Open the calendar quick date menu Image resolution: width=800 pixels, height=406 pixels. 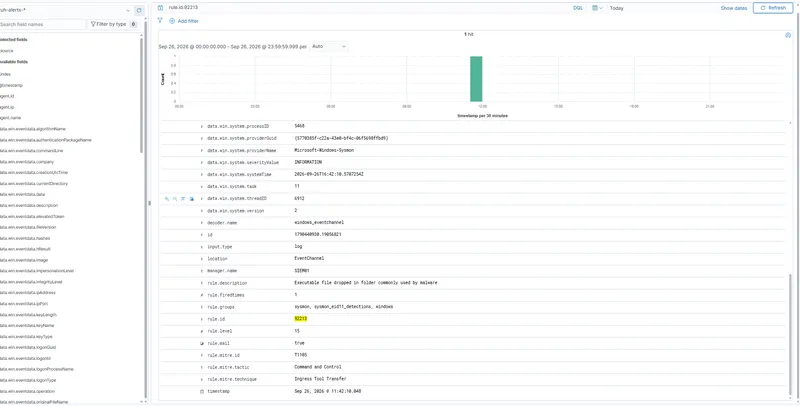click(597, 8)
